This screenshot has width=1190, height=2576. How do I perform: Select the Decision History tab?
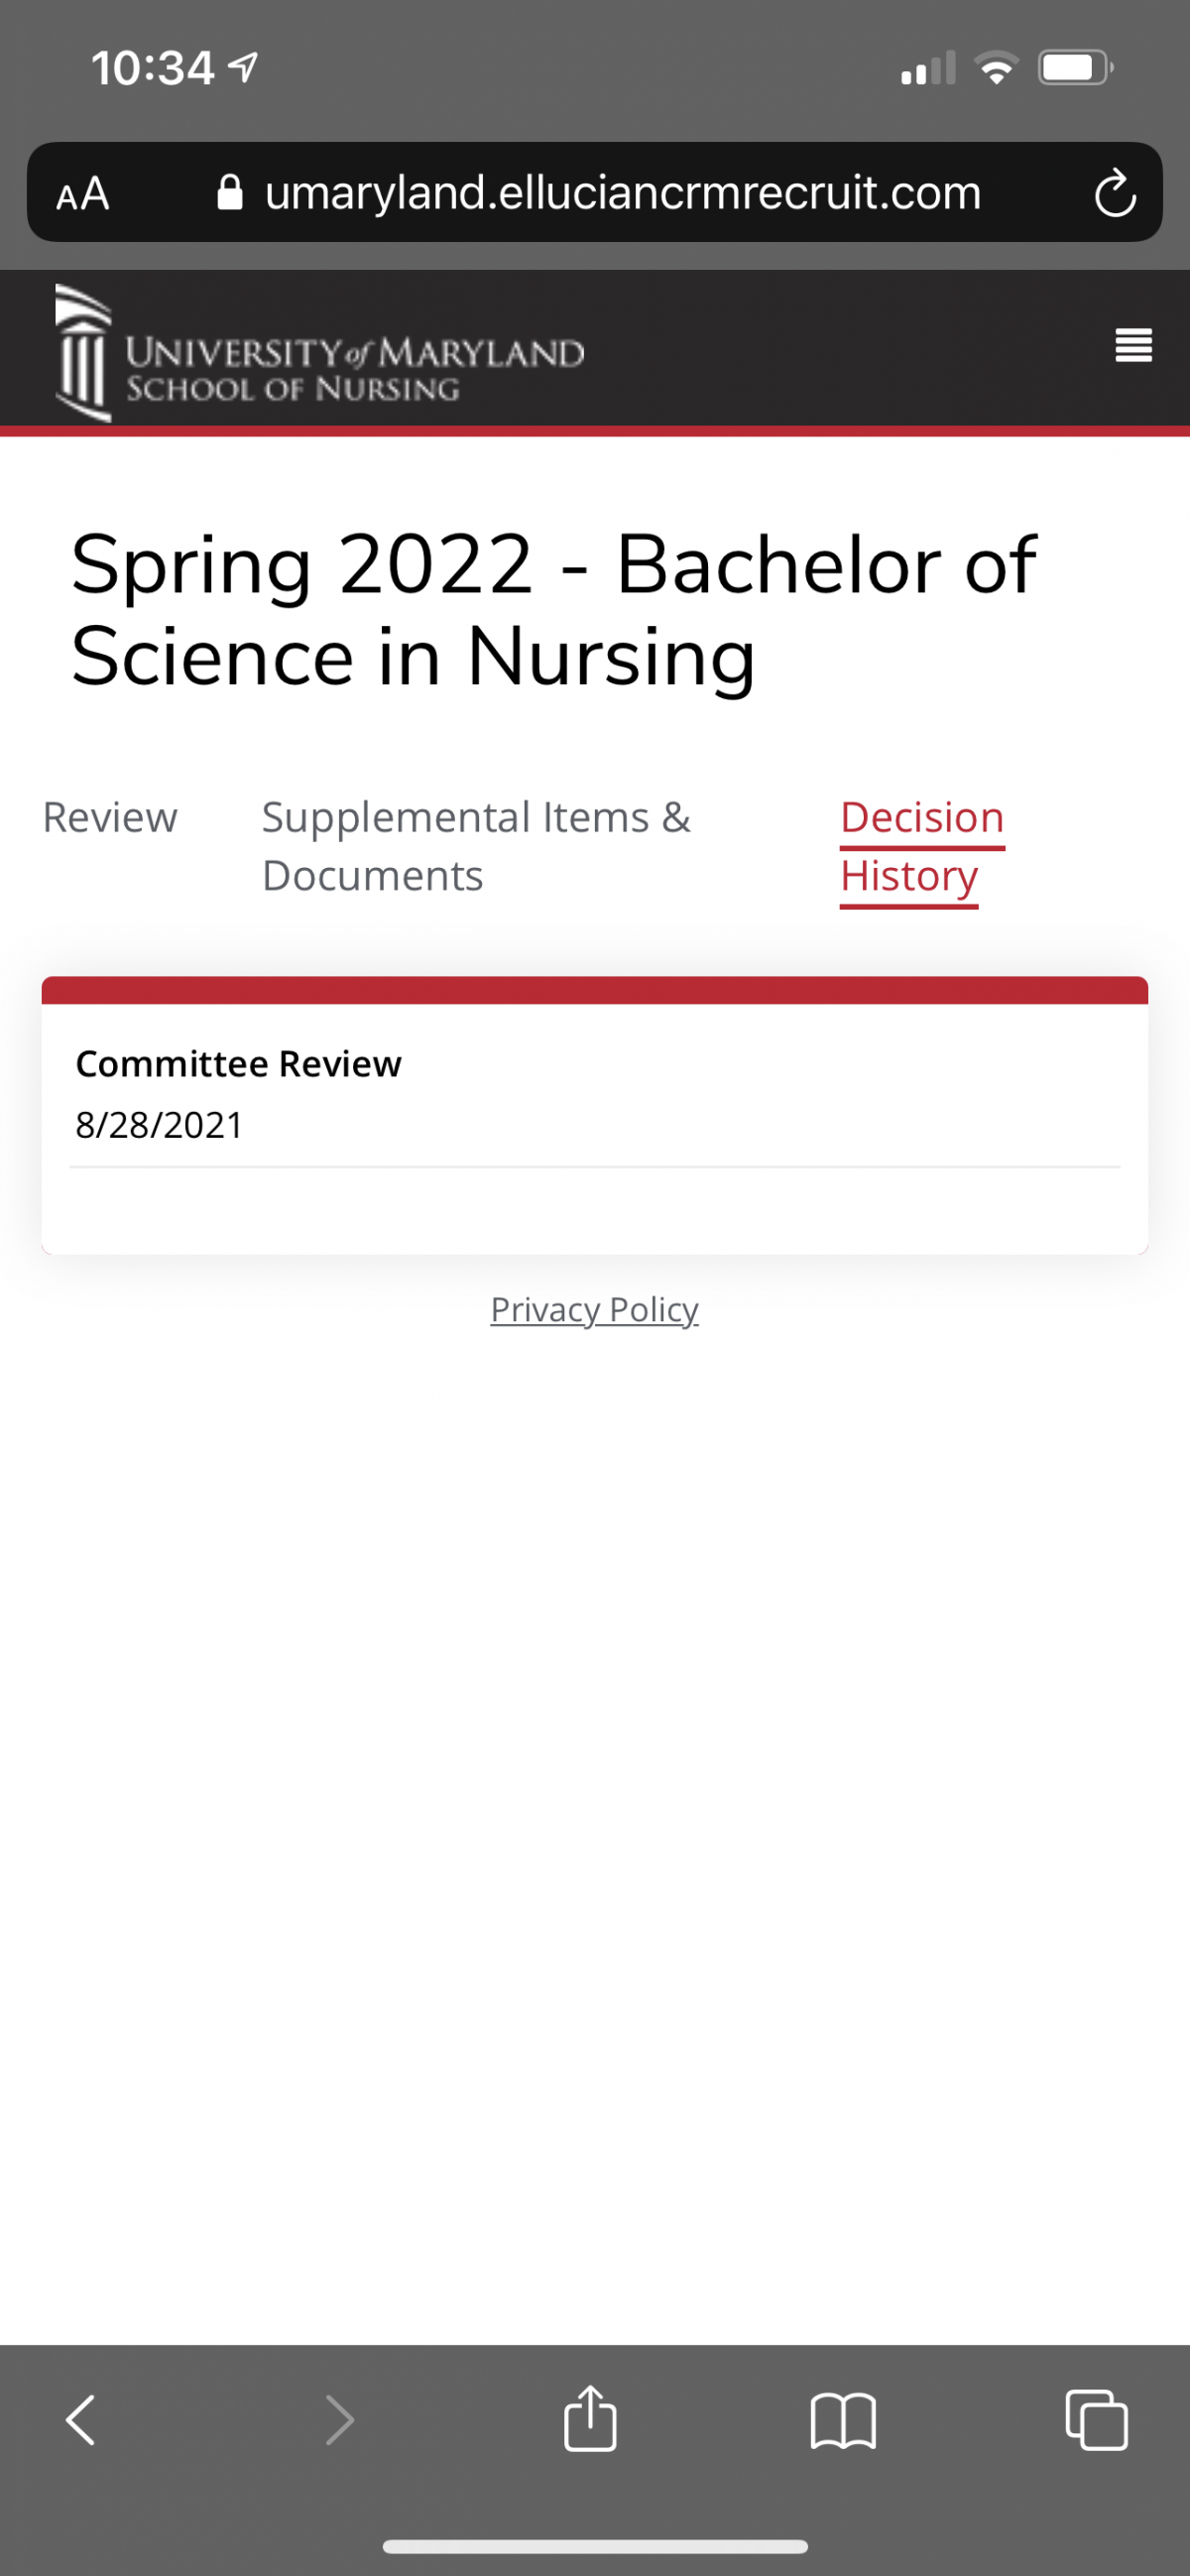(922, 848)
